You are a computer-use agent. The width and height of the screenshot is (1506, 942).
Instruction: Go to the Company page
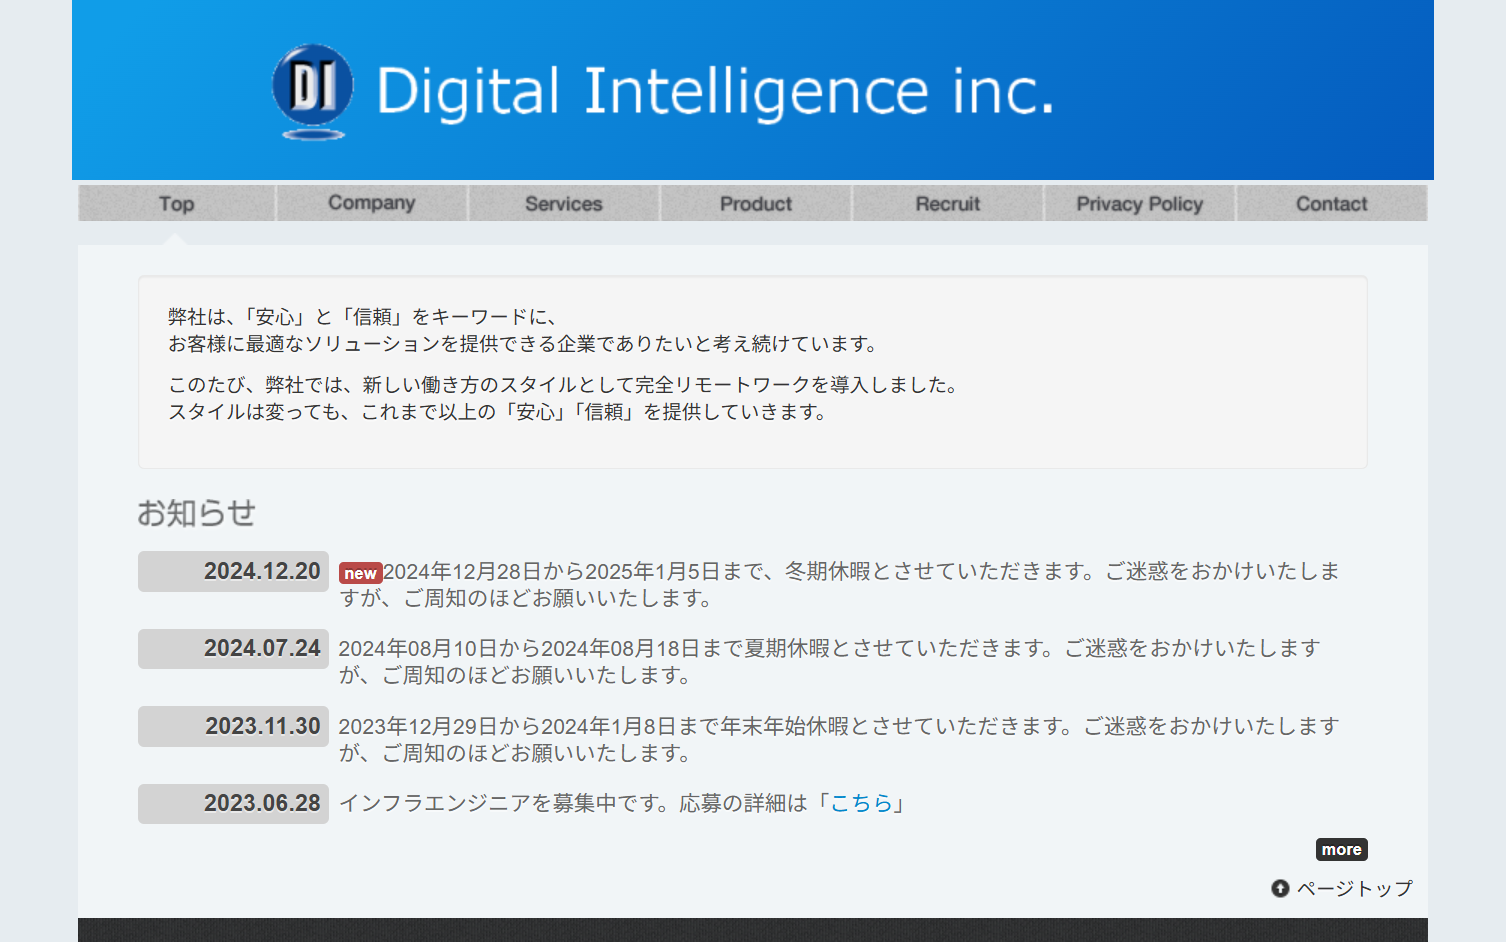click(371, 203)
